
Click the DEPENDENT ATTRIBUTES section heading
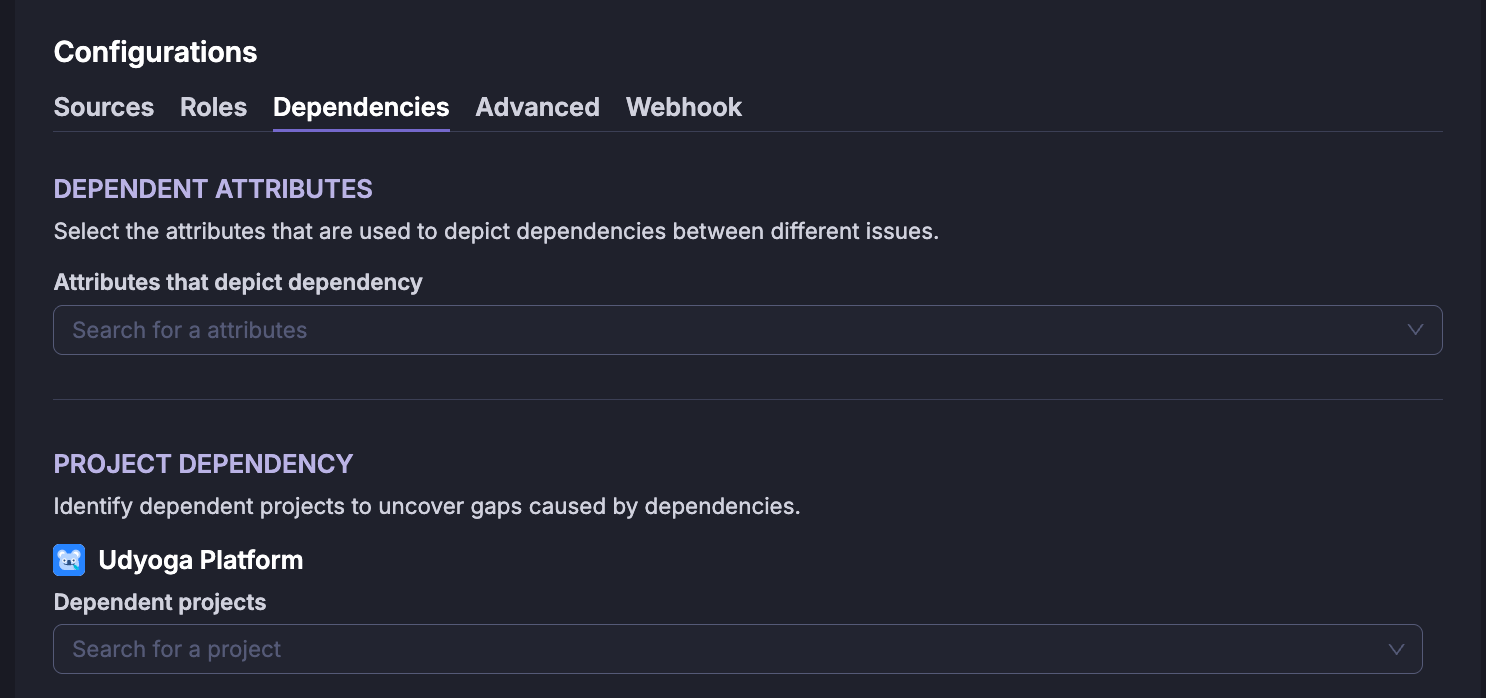click(x=213, y=189)
